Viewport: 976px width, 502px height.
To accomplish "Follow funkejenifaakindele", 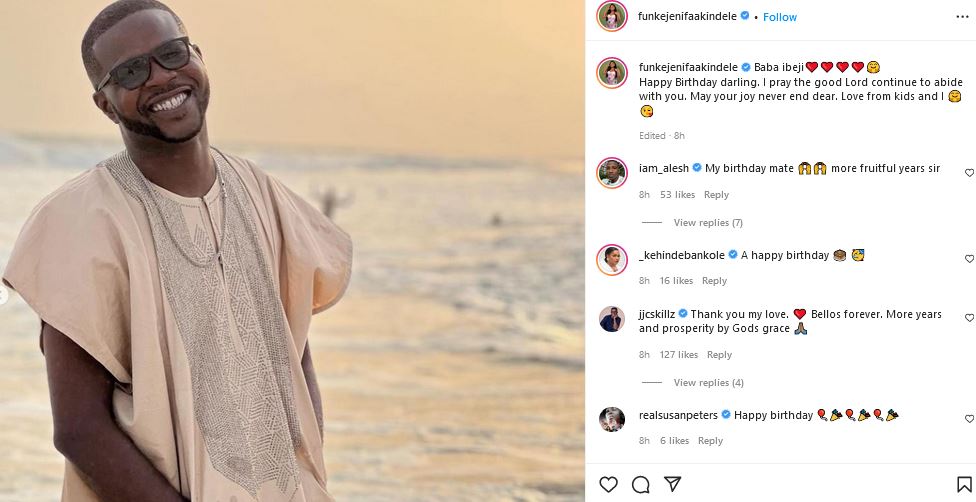I will pyautogui.click(x=780, y=17).
